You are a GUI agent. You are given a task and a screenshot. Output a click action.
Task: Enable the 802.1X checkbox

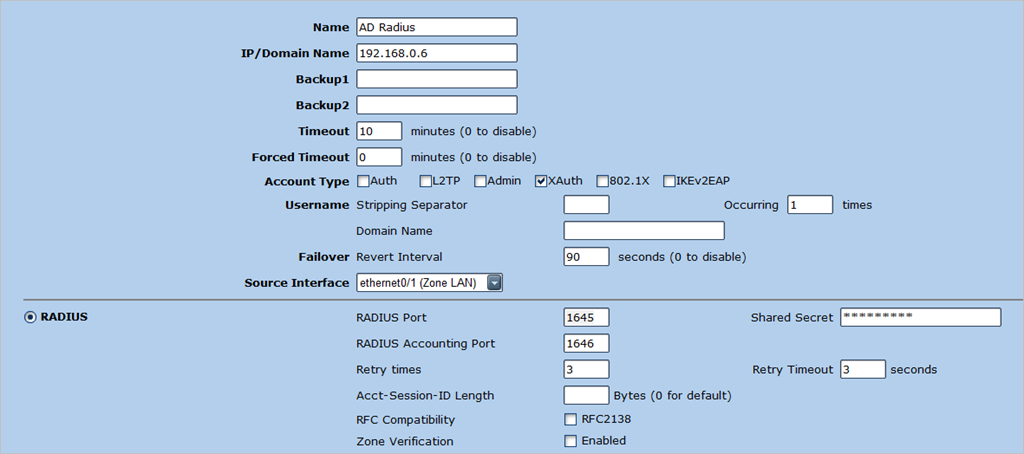click(603, 181)
